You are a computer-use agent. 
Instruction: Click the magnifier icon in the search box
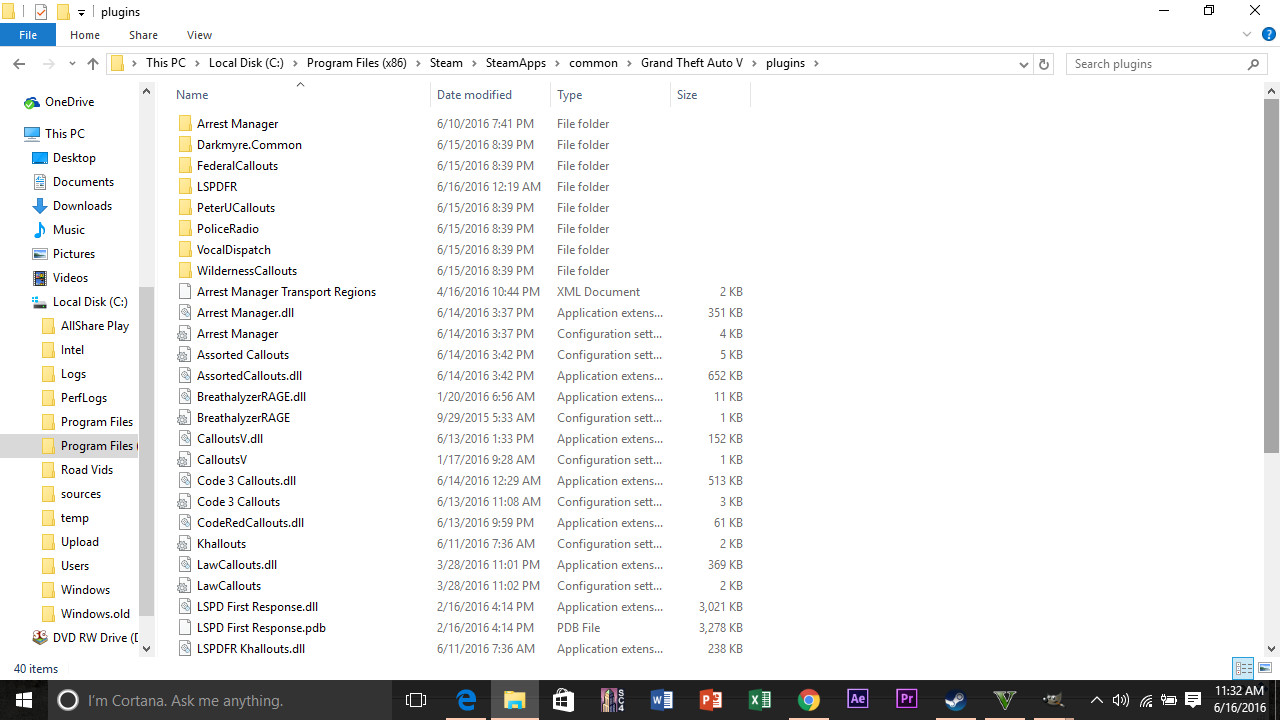pos(1253,64)
